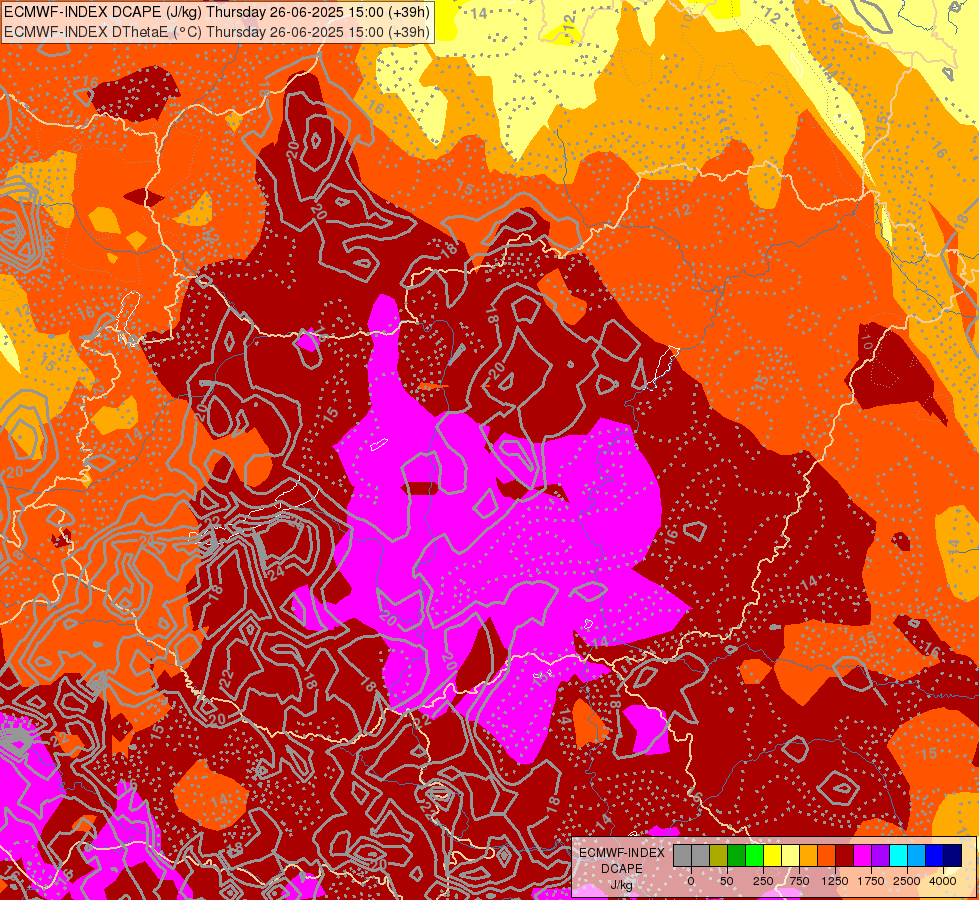The image size is (979, 900).
Task: Click the '2500' legend tick label
Action: (907, 881)
